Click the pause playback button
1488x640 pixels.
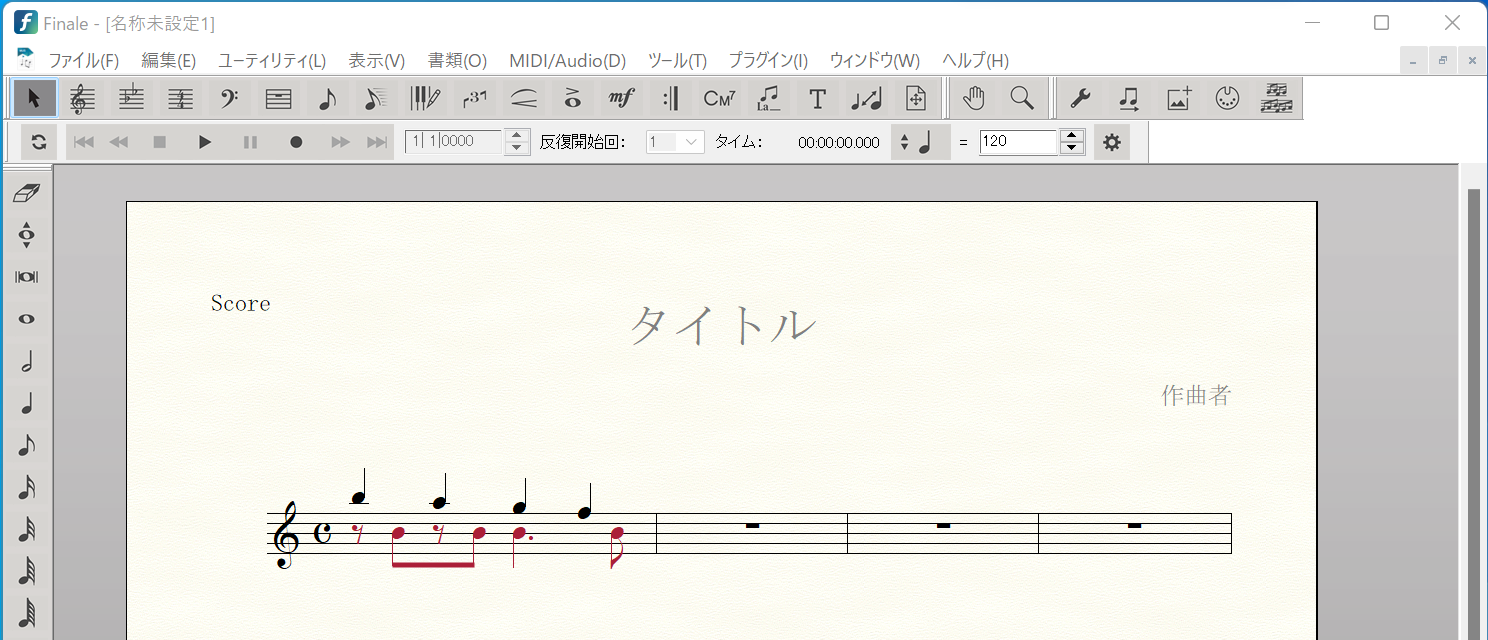click(251, 142)
